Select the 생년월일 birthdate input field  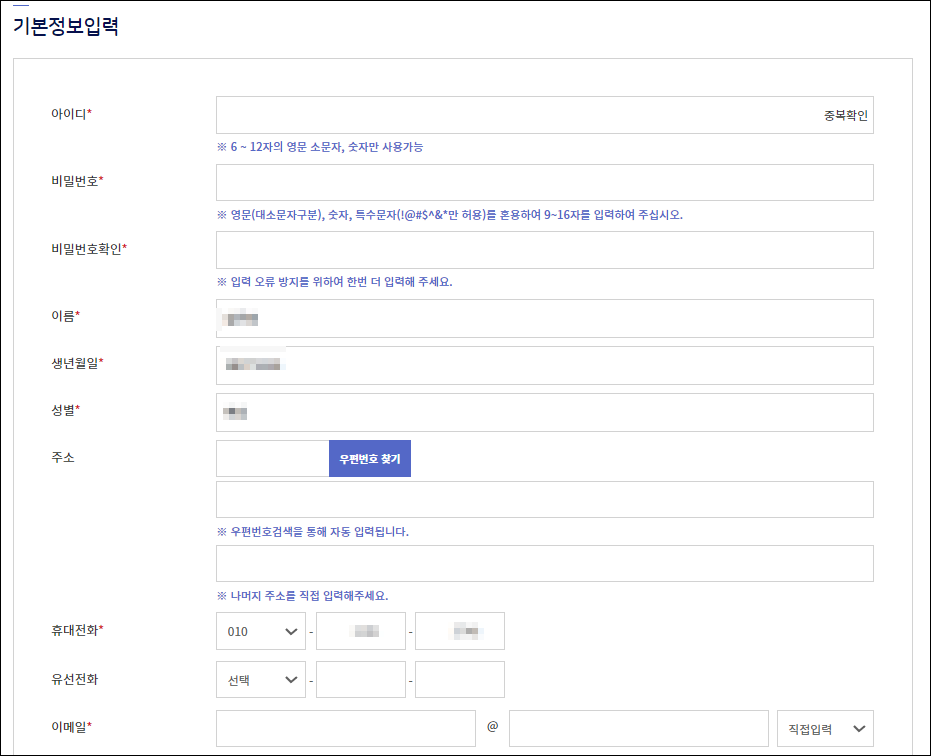[544, 365]
